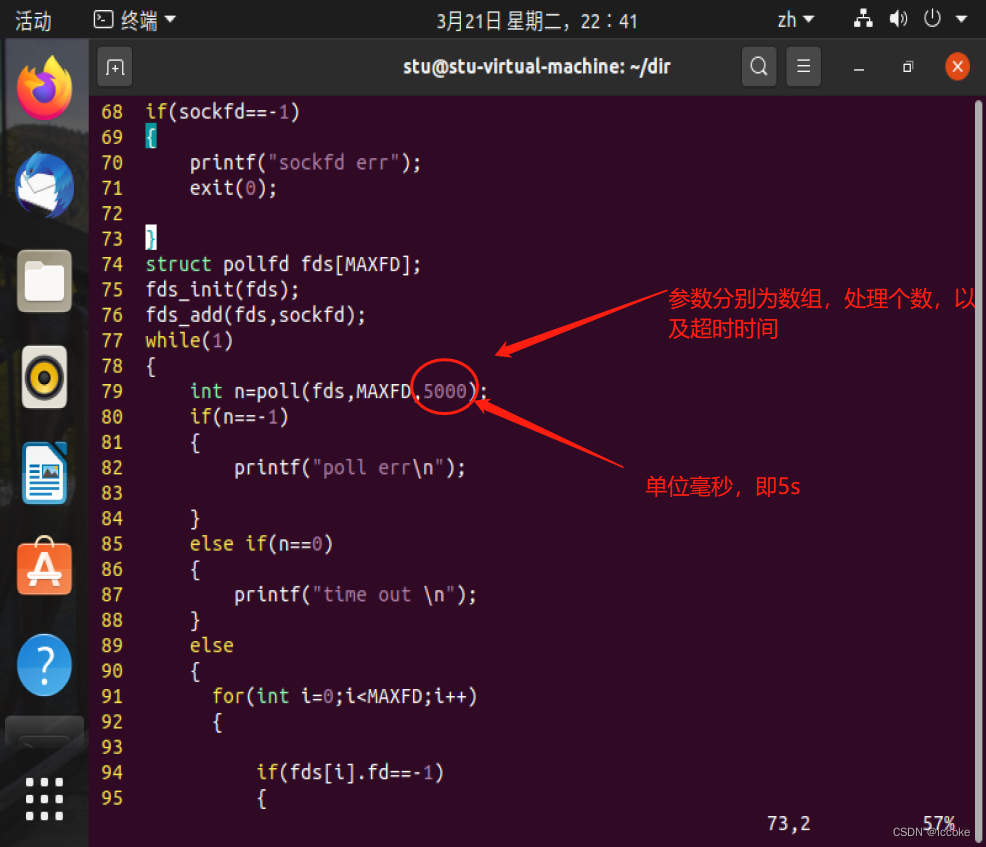Open Rhythmbox music player in dock

pyautogui.click(x=44, y=377)
